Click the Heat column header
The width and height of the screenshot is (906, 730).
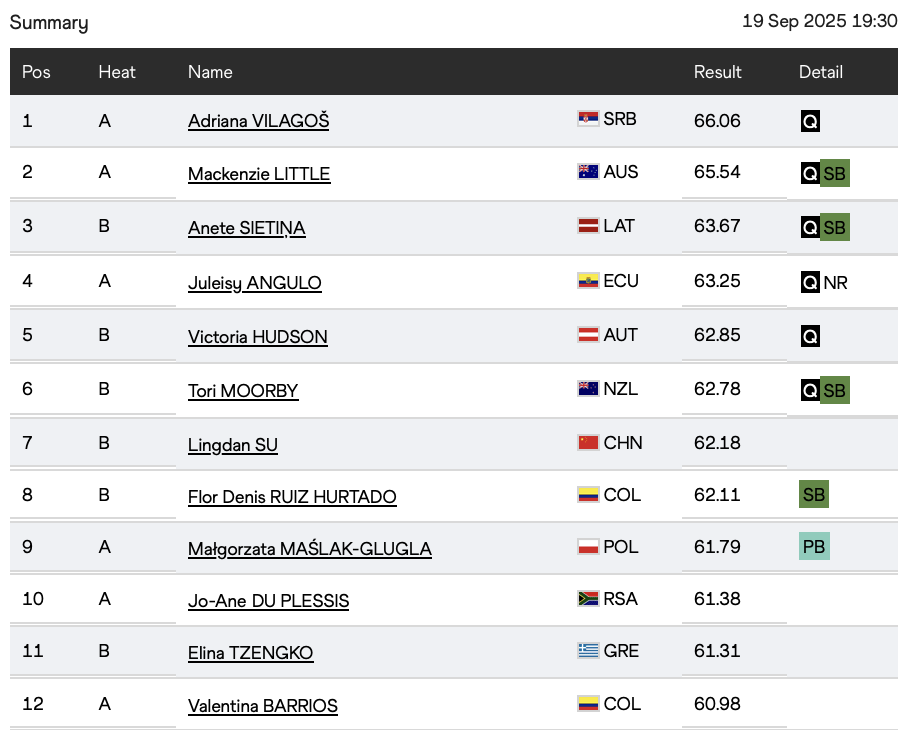(117, 72)
